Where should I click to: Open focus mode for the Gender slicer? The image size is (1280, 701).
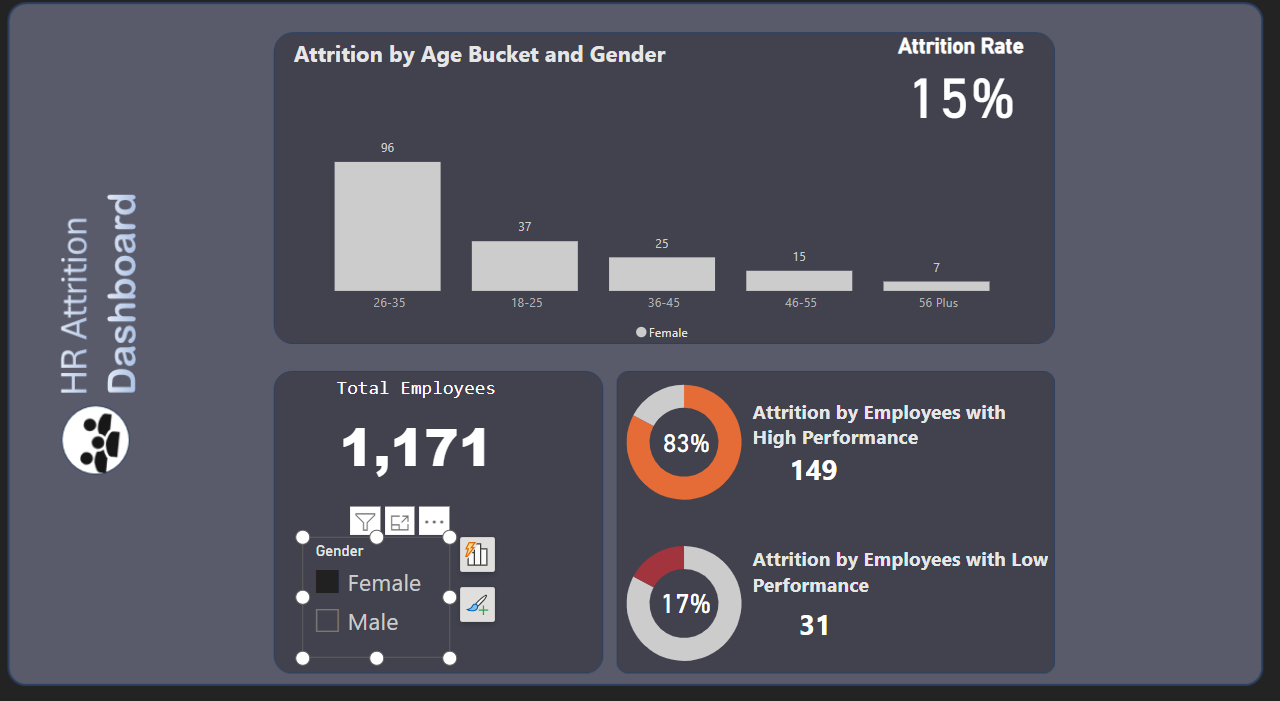[x=400, y=521]
